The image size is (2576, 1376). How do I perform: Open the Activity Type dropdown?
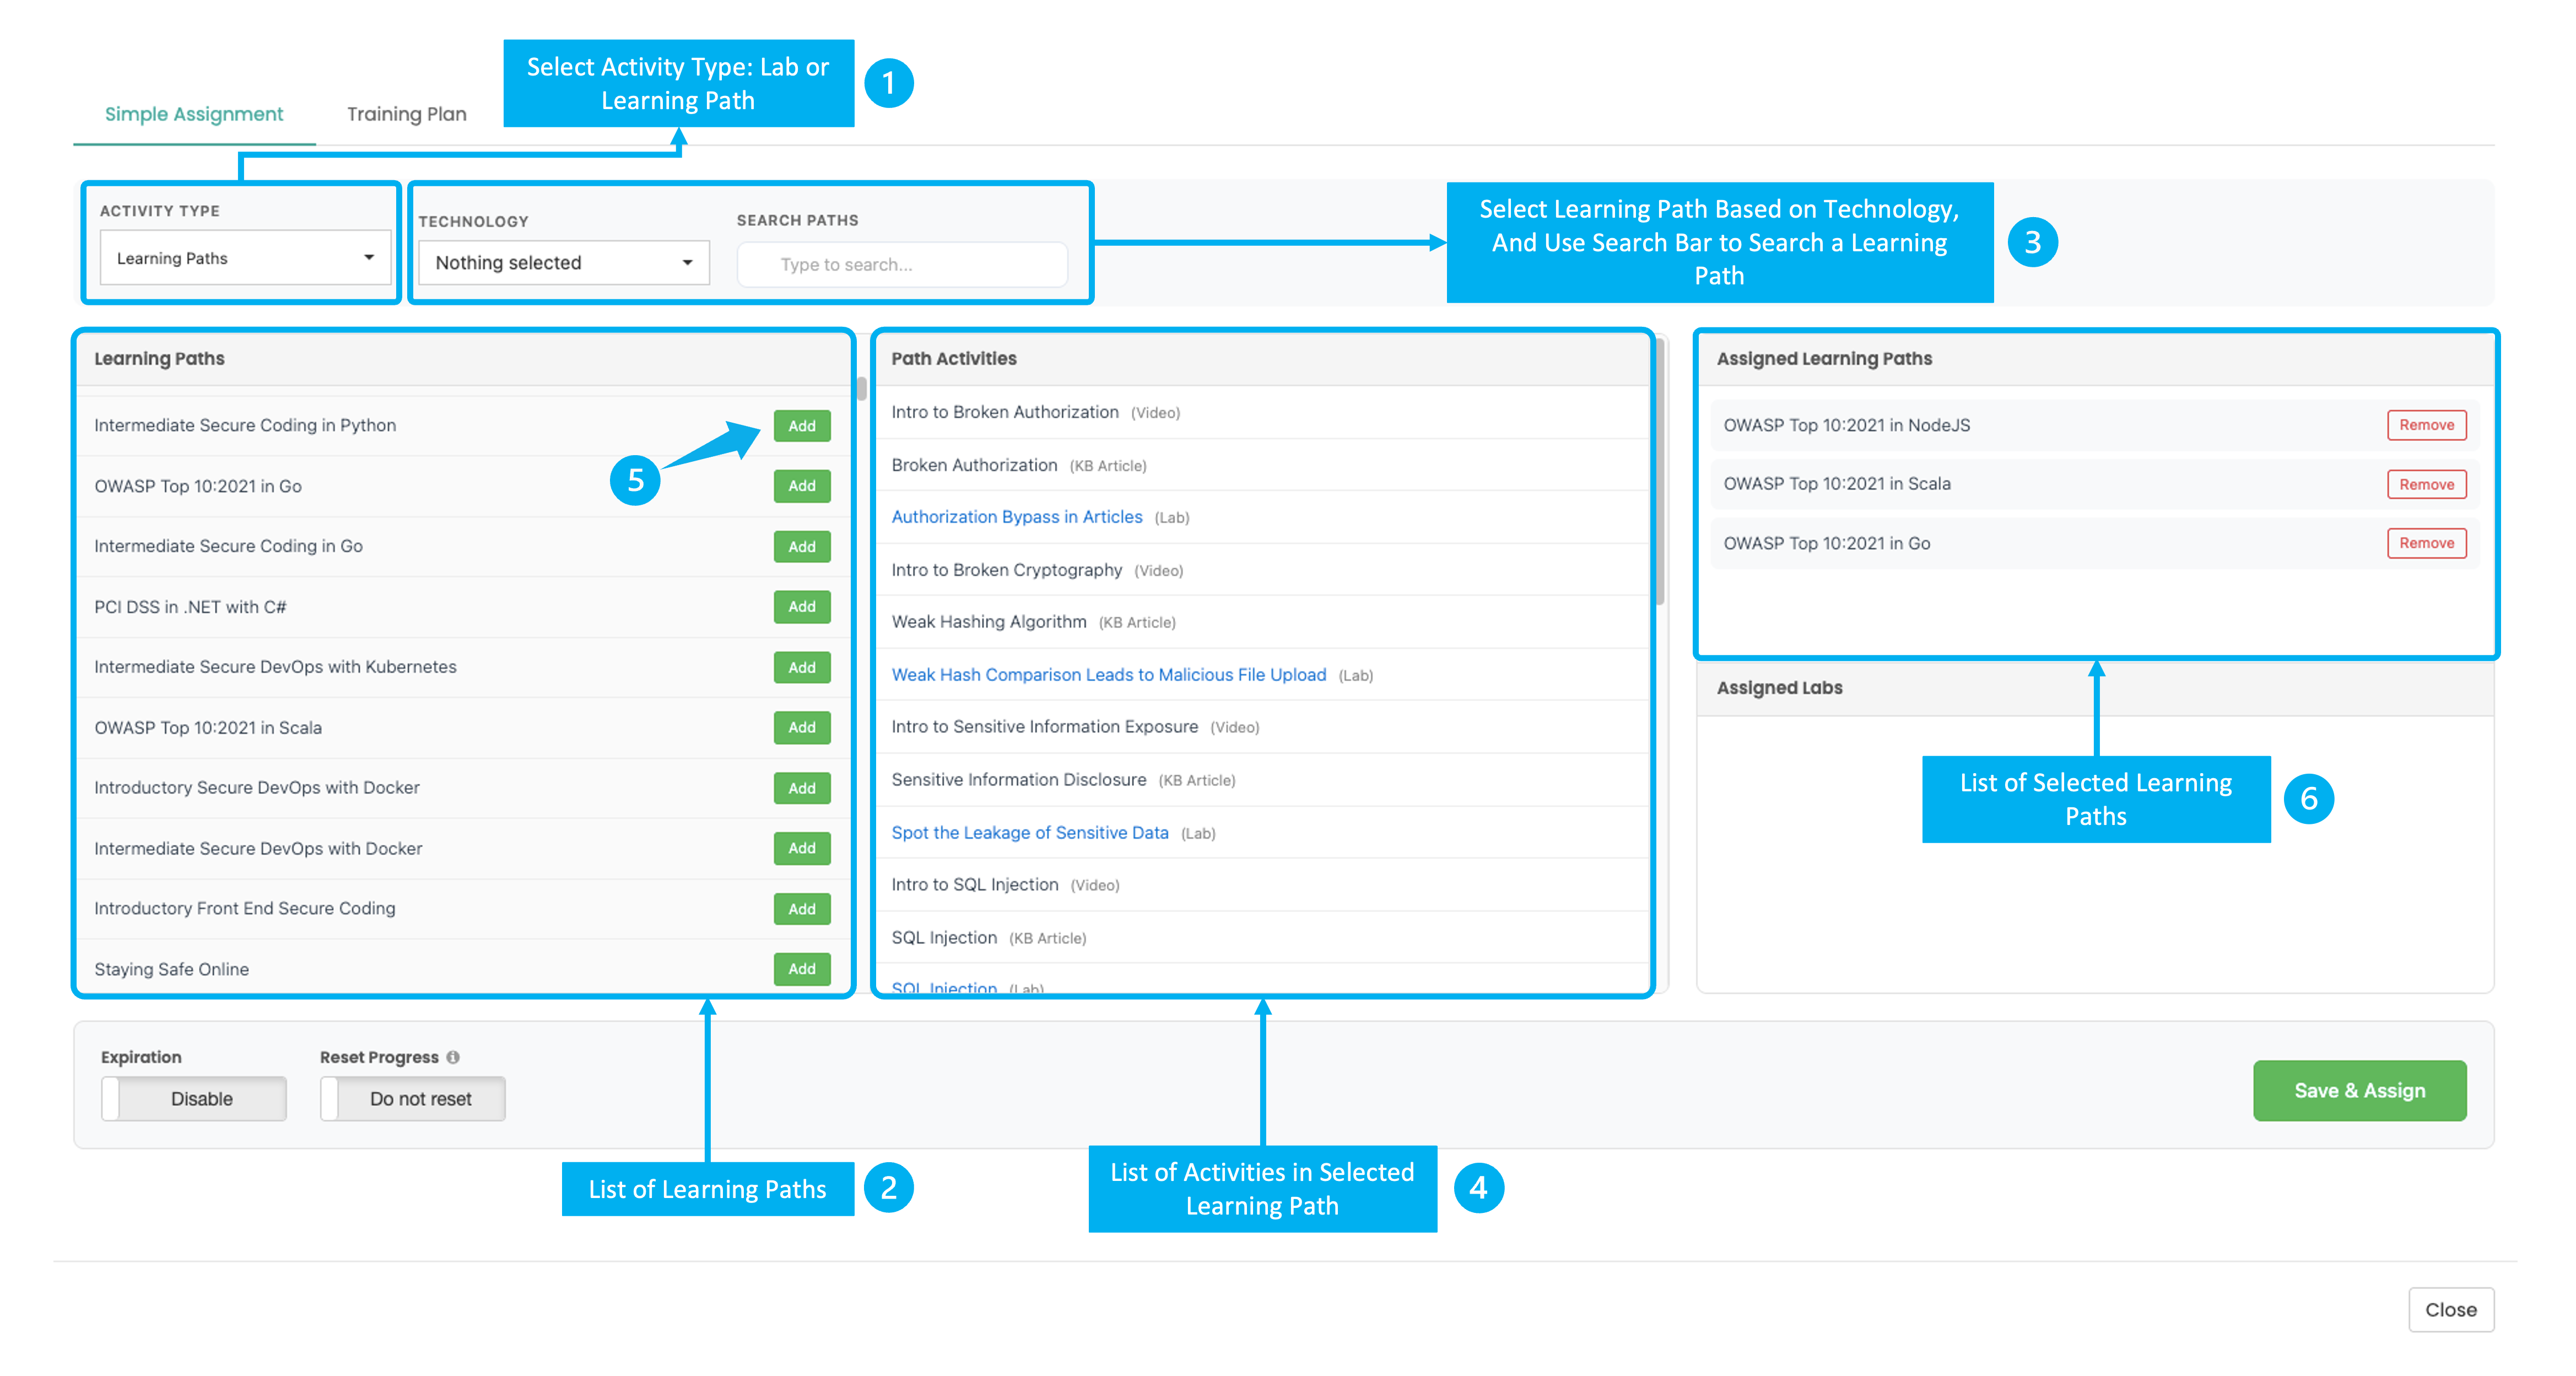click(245, 258)
